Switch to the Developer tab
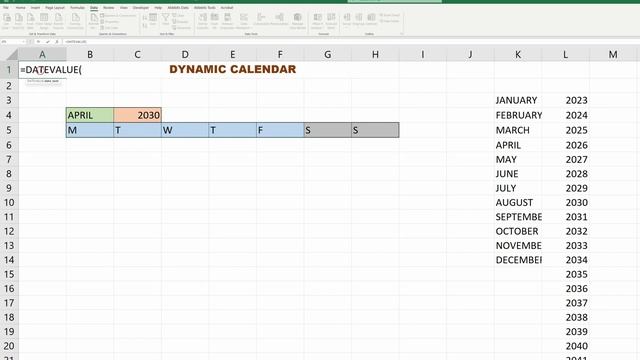Screen dimensions: 640x360 (140, 7)
